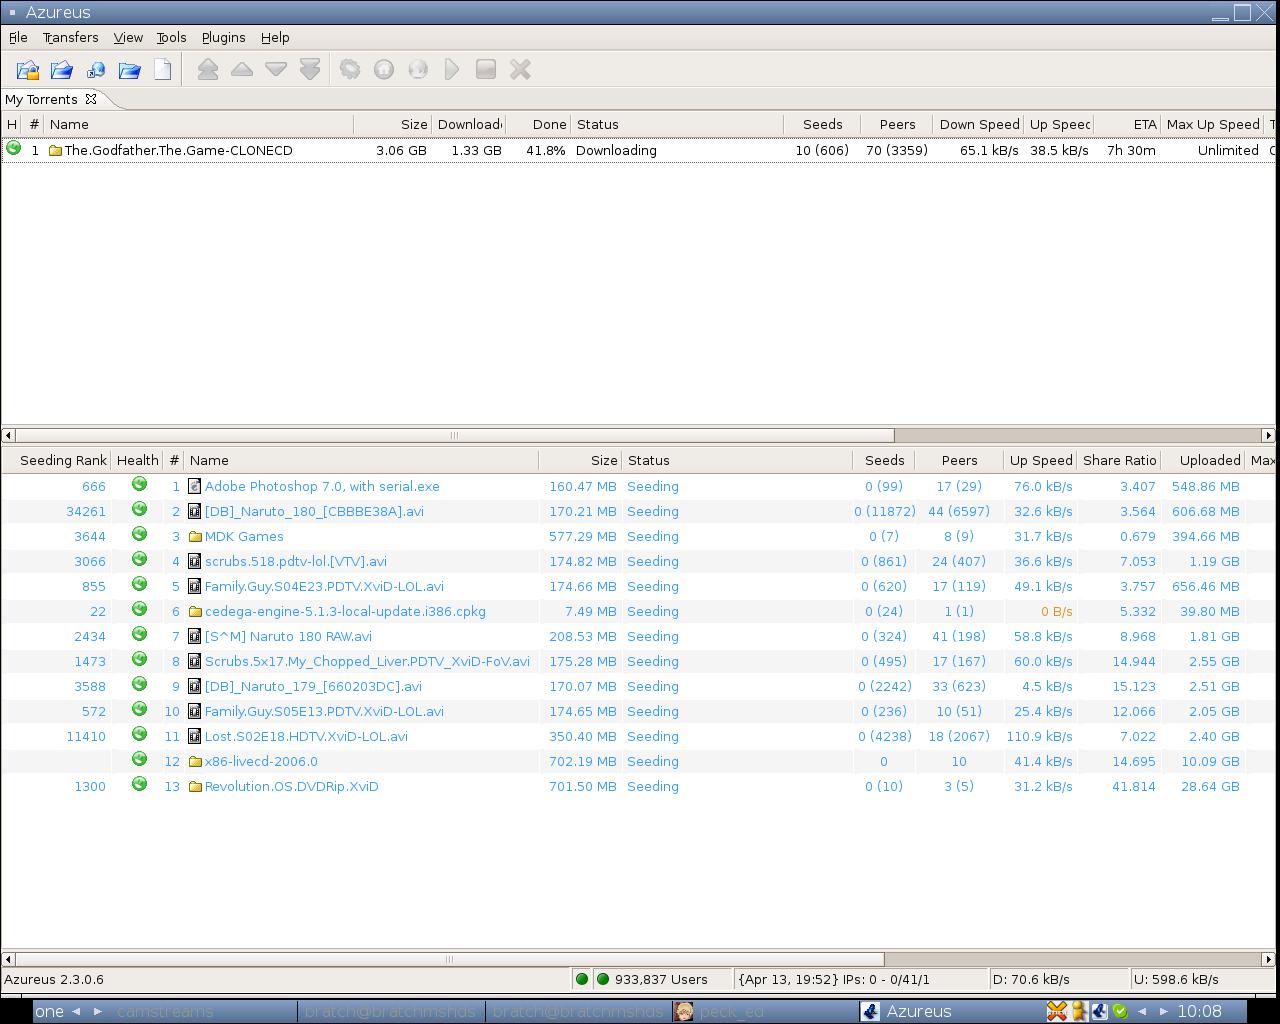1280x1024 pixels.
Task: Click the green checkmark tray icon
Action: (x=1120, y=1011)
